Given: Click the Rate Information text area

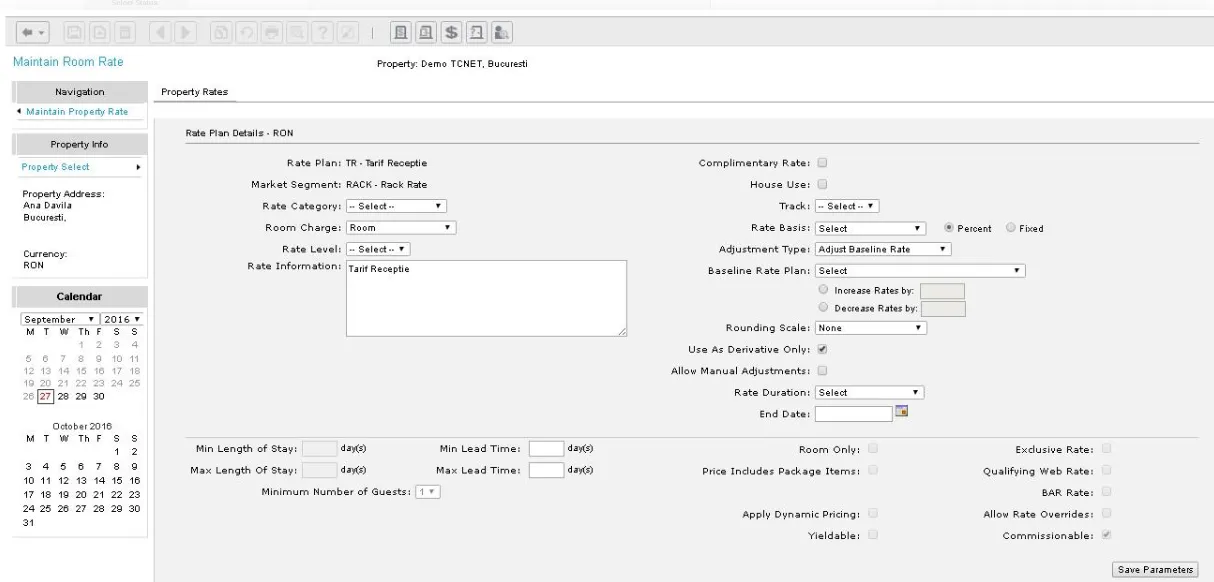Looking at the screenshot, I should point(486,298).
